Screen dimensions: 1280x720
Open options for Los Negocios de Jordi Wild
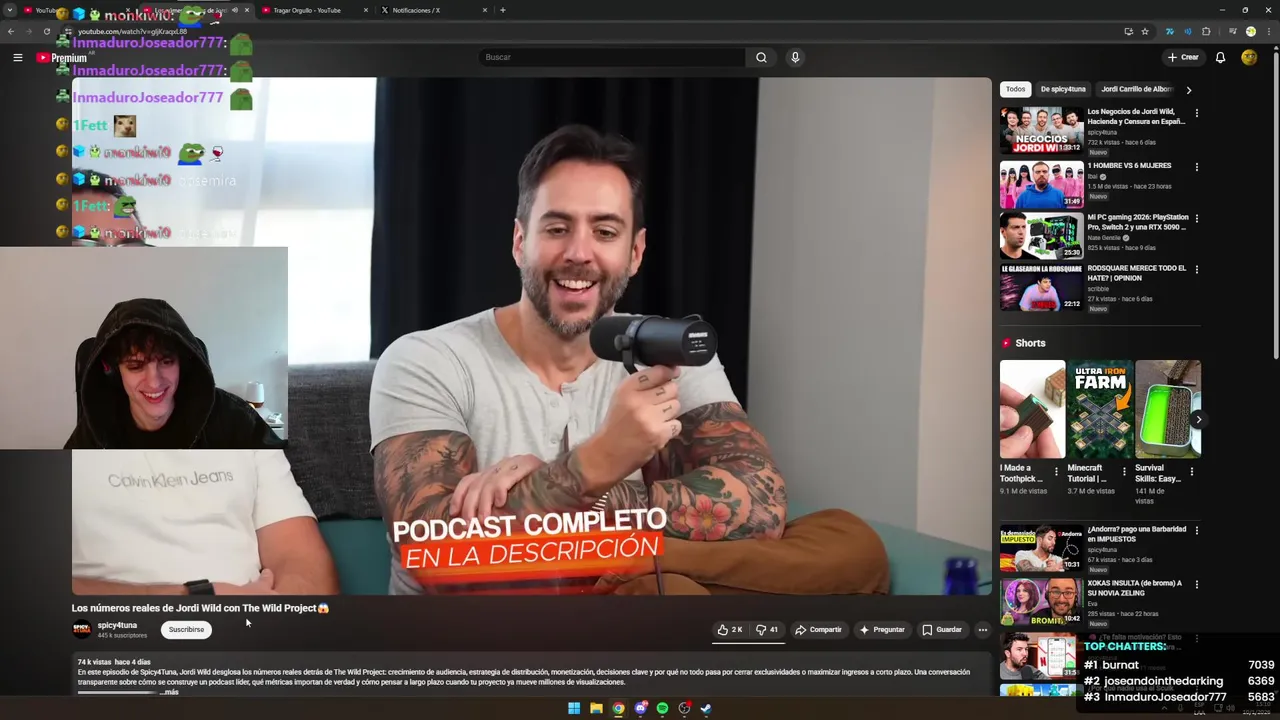pyautogui.click(x=1196, y=113)
